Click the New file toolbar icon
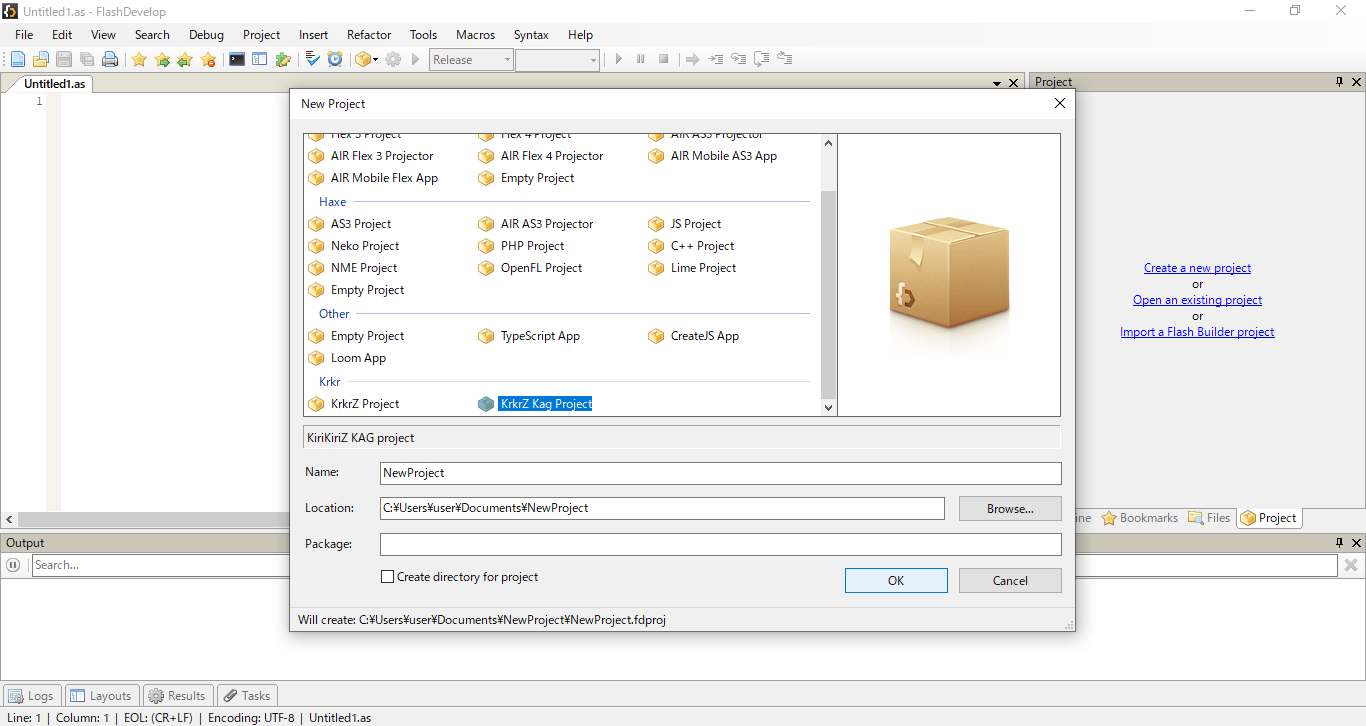This screenshot has width=1366, height=726. click(x=18, y=60)
